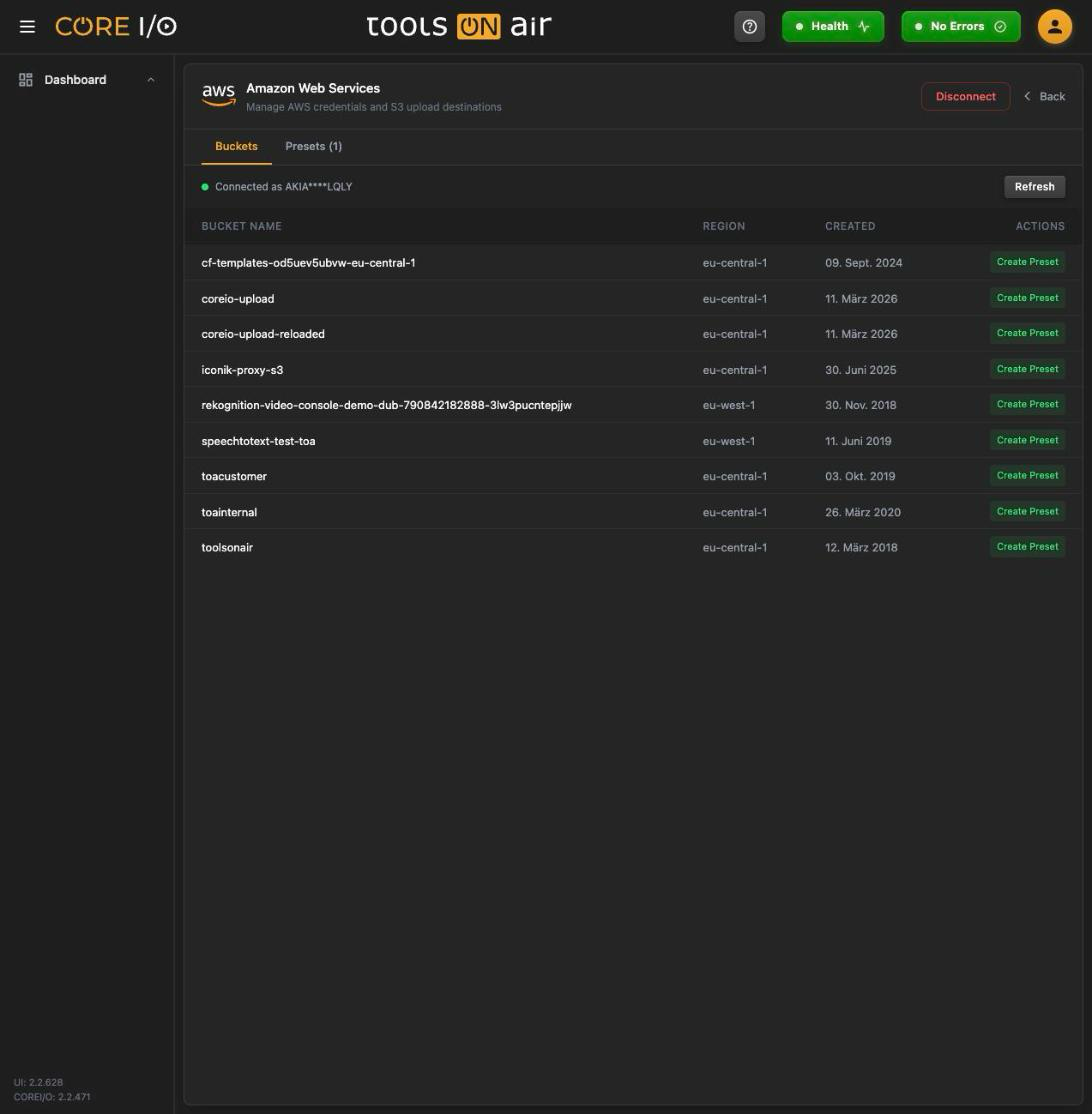Collapse the Dashboard sidebar section
The height and width of the screenshot is (1114, 1092).
[x=151, y=80]
